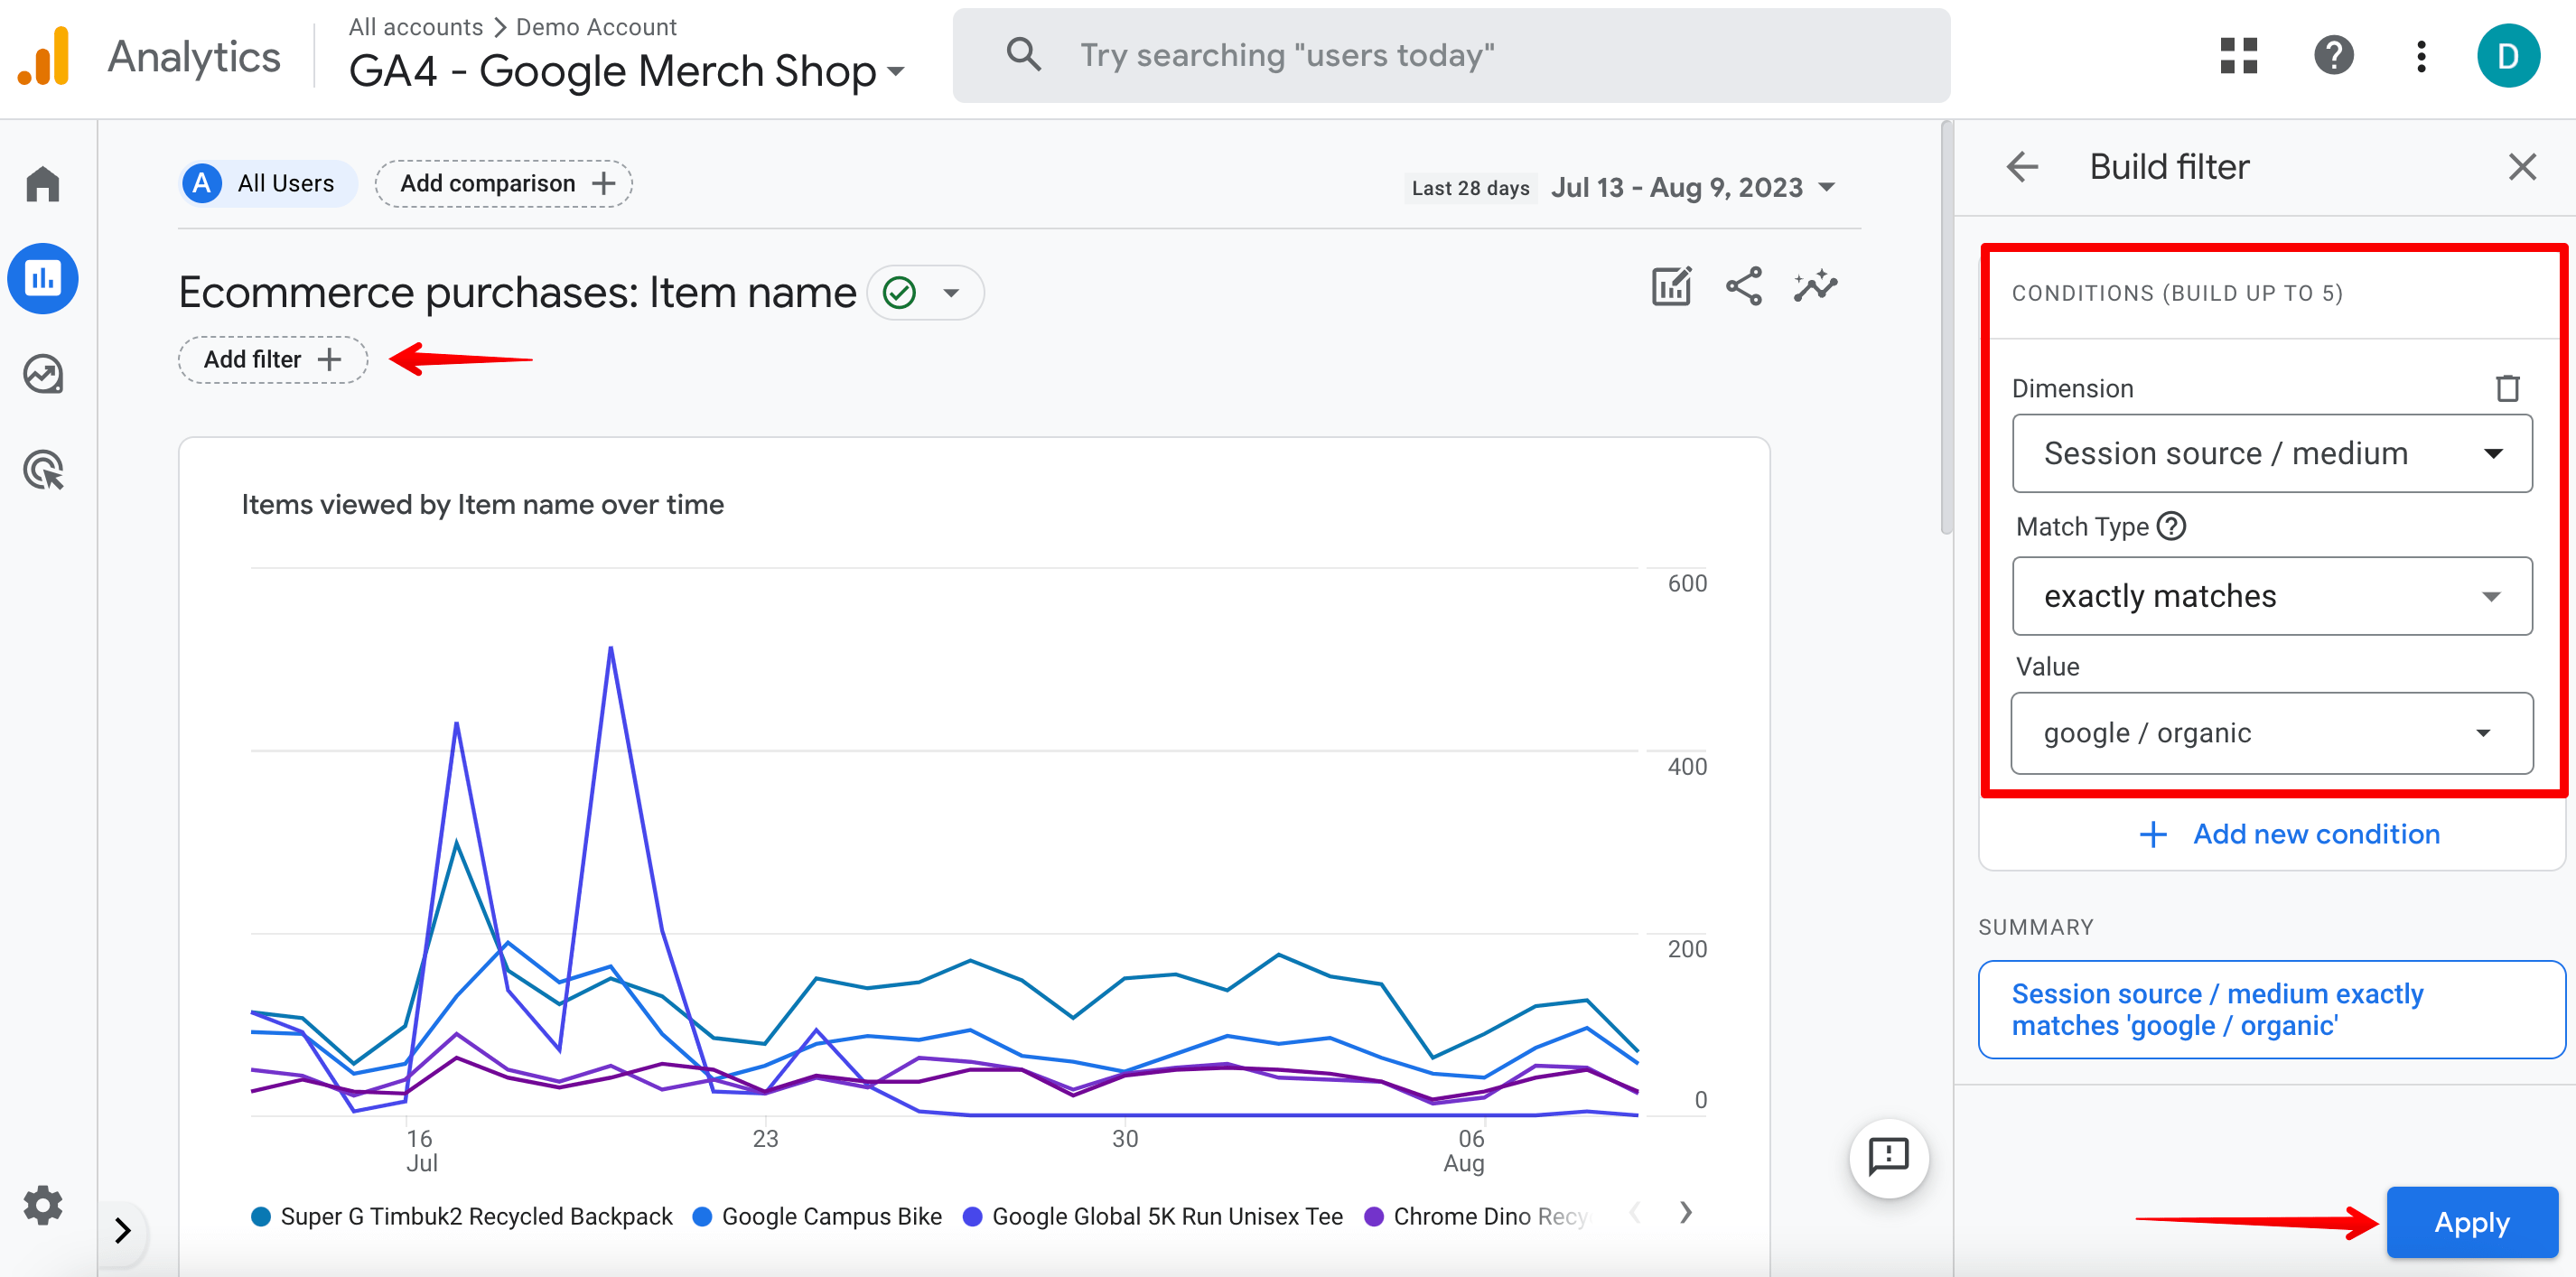Click the Add filter button
The width and height of the screenshot is (2576, 1277).
[x=273, y=359]
